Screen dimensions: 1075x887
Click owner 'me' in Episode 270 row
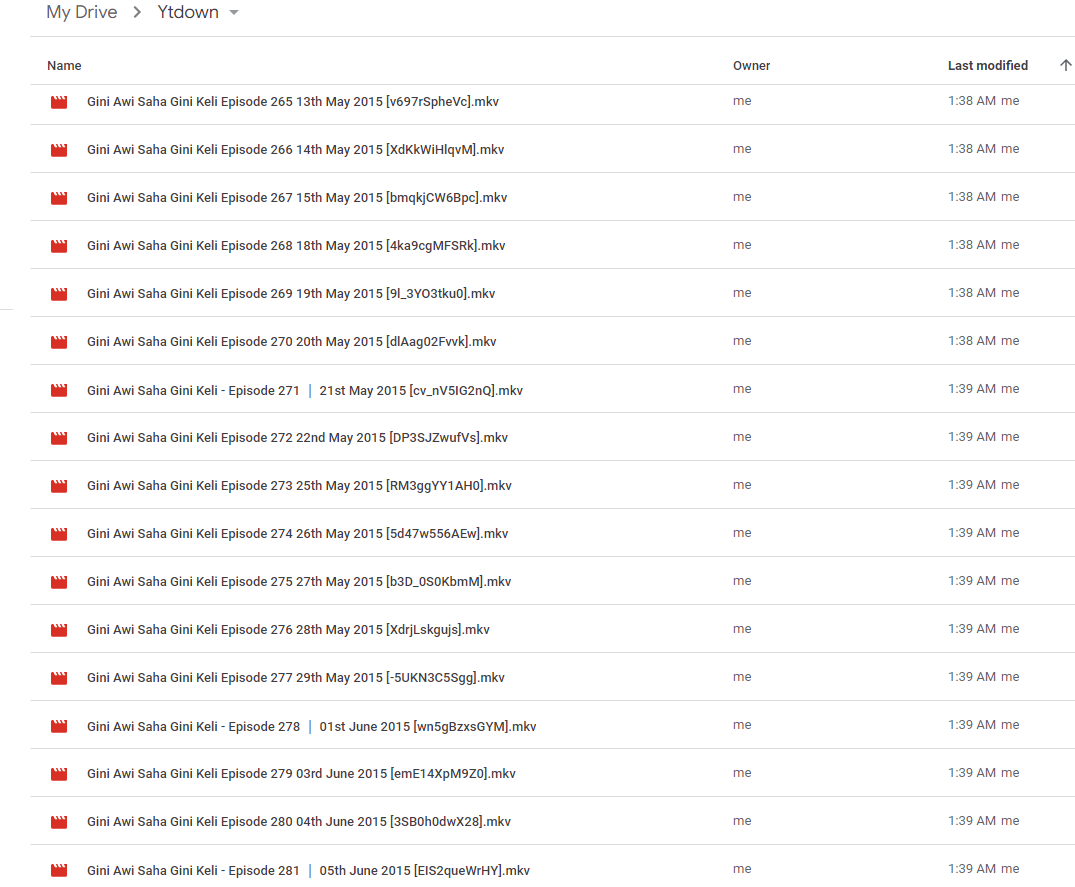coord(742,341)
